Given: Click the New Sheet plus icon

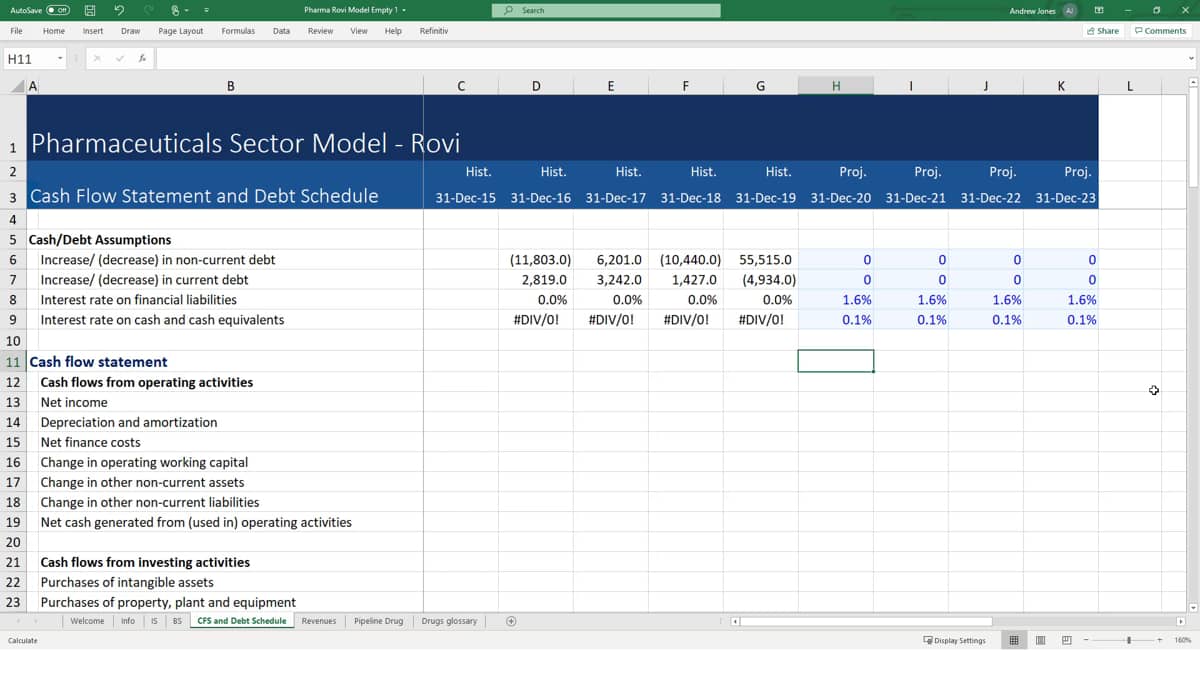Looking at the screenshot, I should pos(511,621).
